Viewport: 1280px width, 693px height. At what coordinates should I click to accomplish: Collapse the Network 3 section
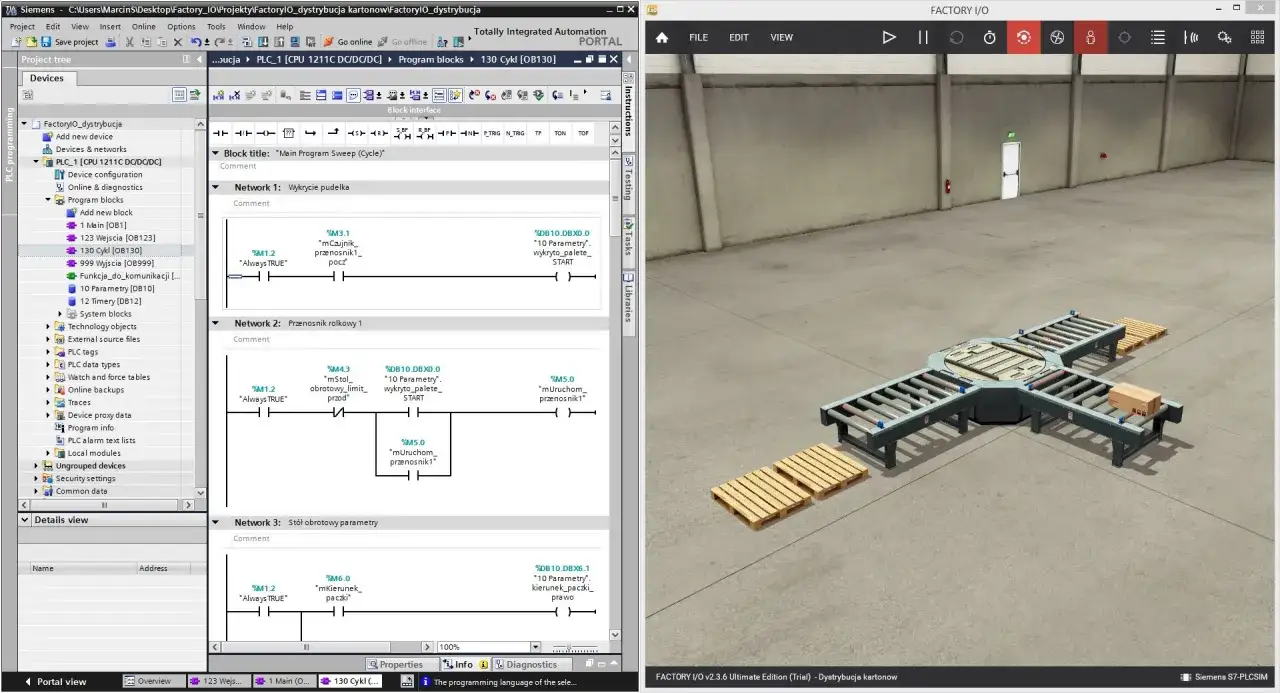pyautogui.click(x=215, y=522)
